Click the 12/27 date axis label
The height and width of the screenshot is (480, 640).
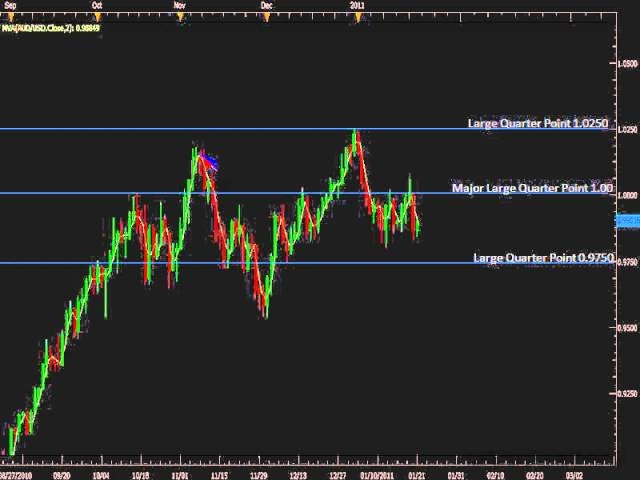(338, 476)
